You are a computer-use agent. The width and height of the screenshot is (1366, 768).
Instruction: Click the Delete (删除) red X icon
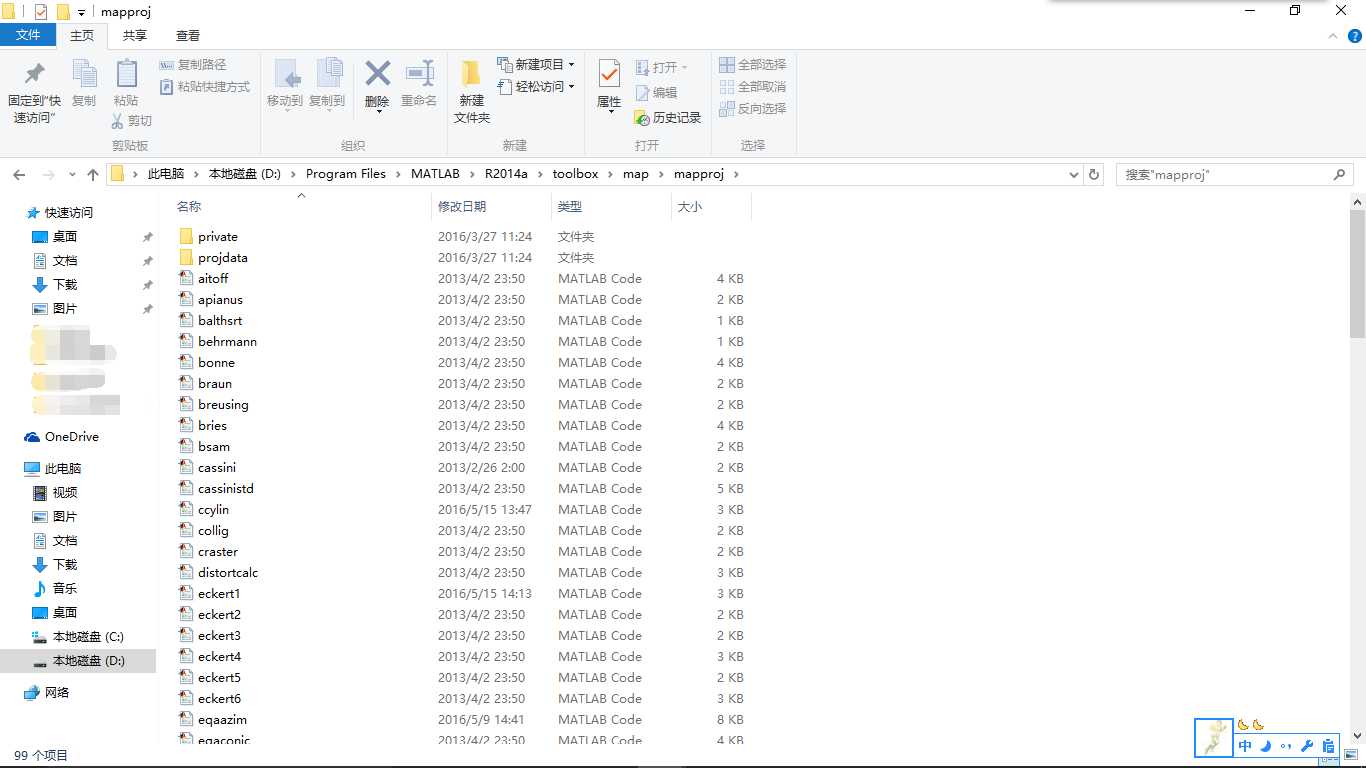377,73
